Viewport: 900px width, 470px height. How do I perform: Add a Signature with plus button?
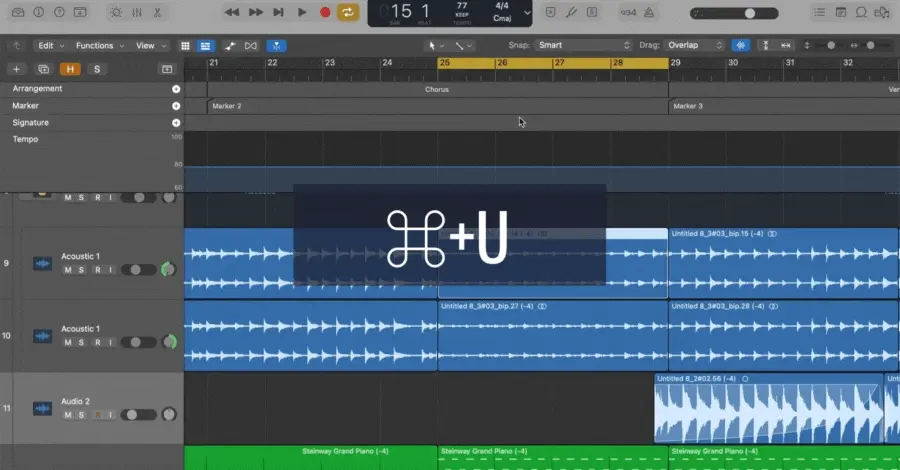pos(176,123)
